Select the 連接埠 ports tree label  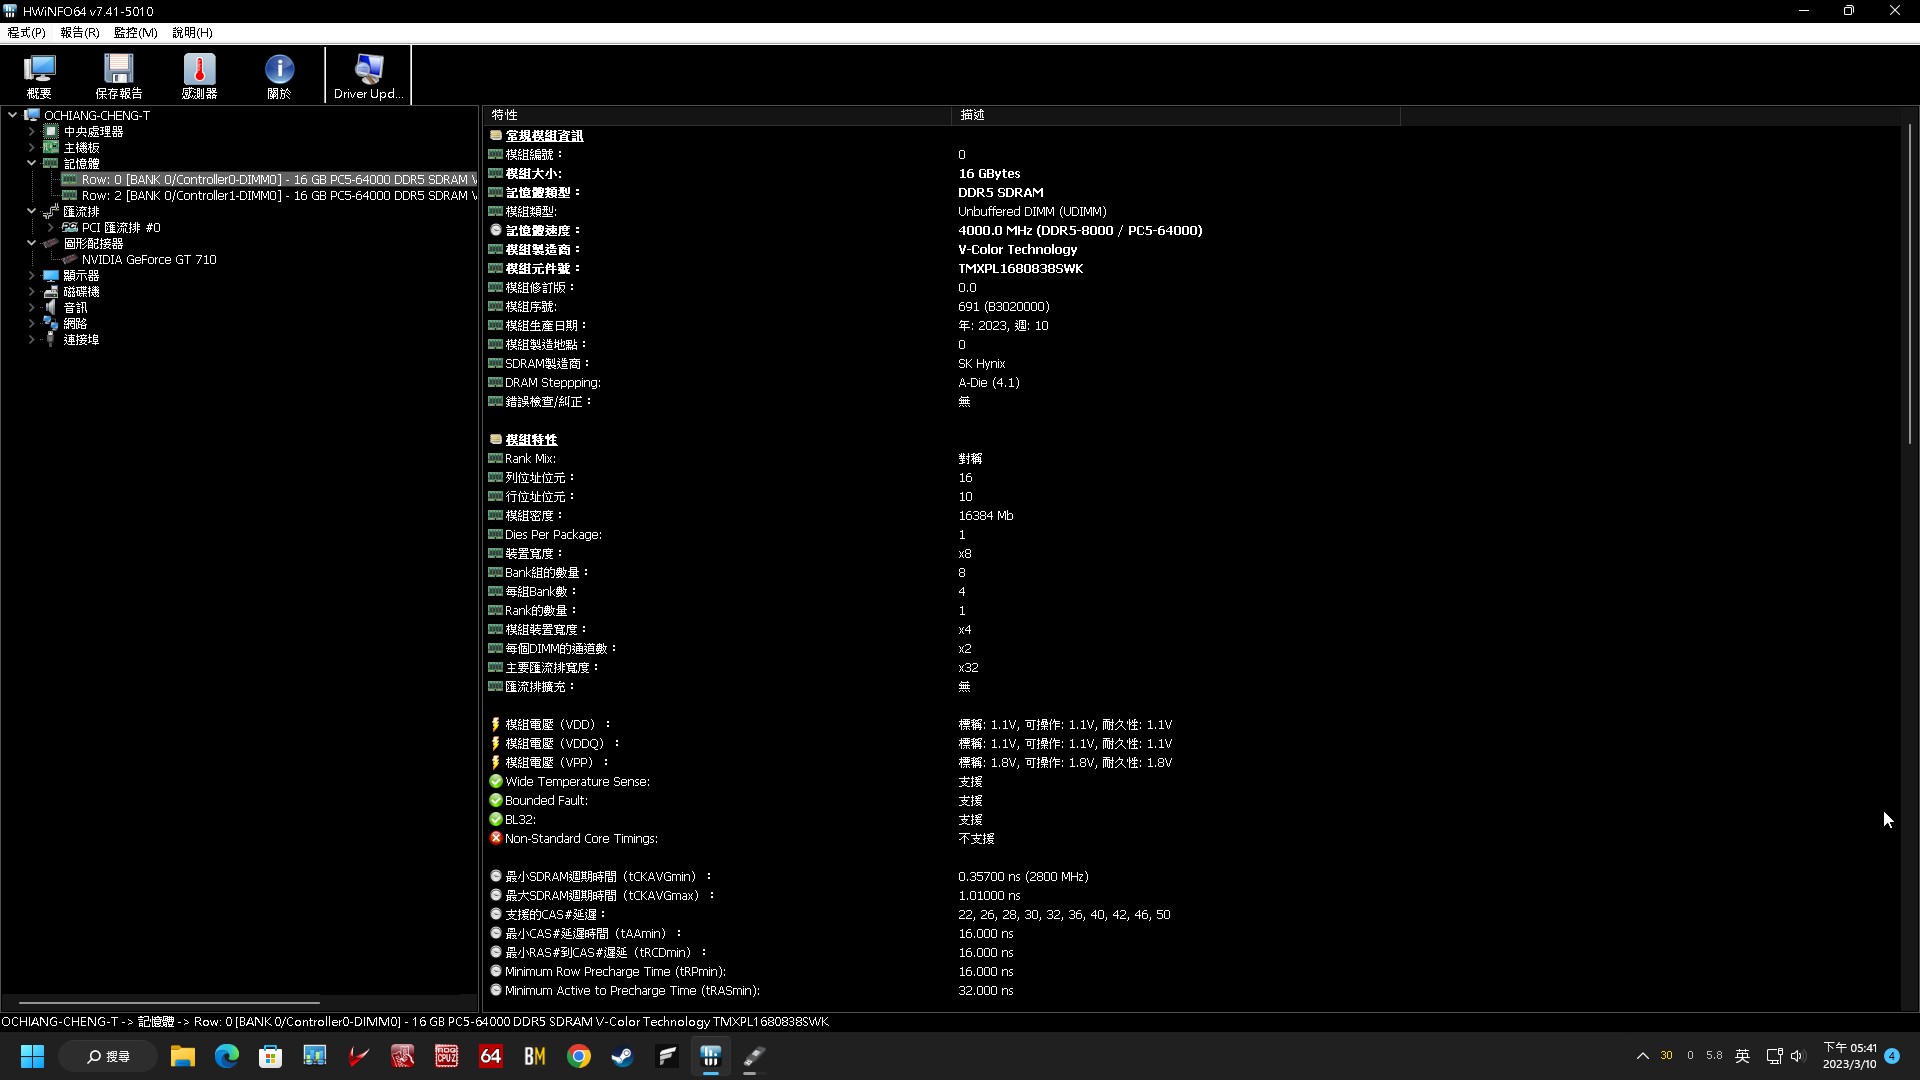81,339
